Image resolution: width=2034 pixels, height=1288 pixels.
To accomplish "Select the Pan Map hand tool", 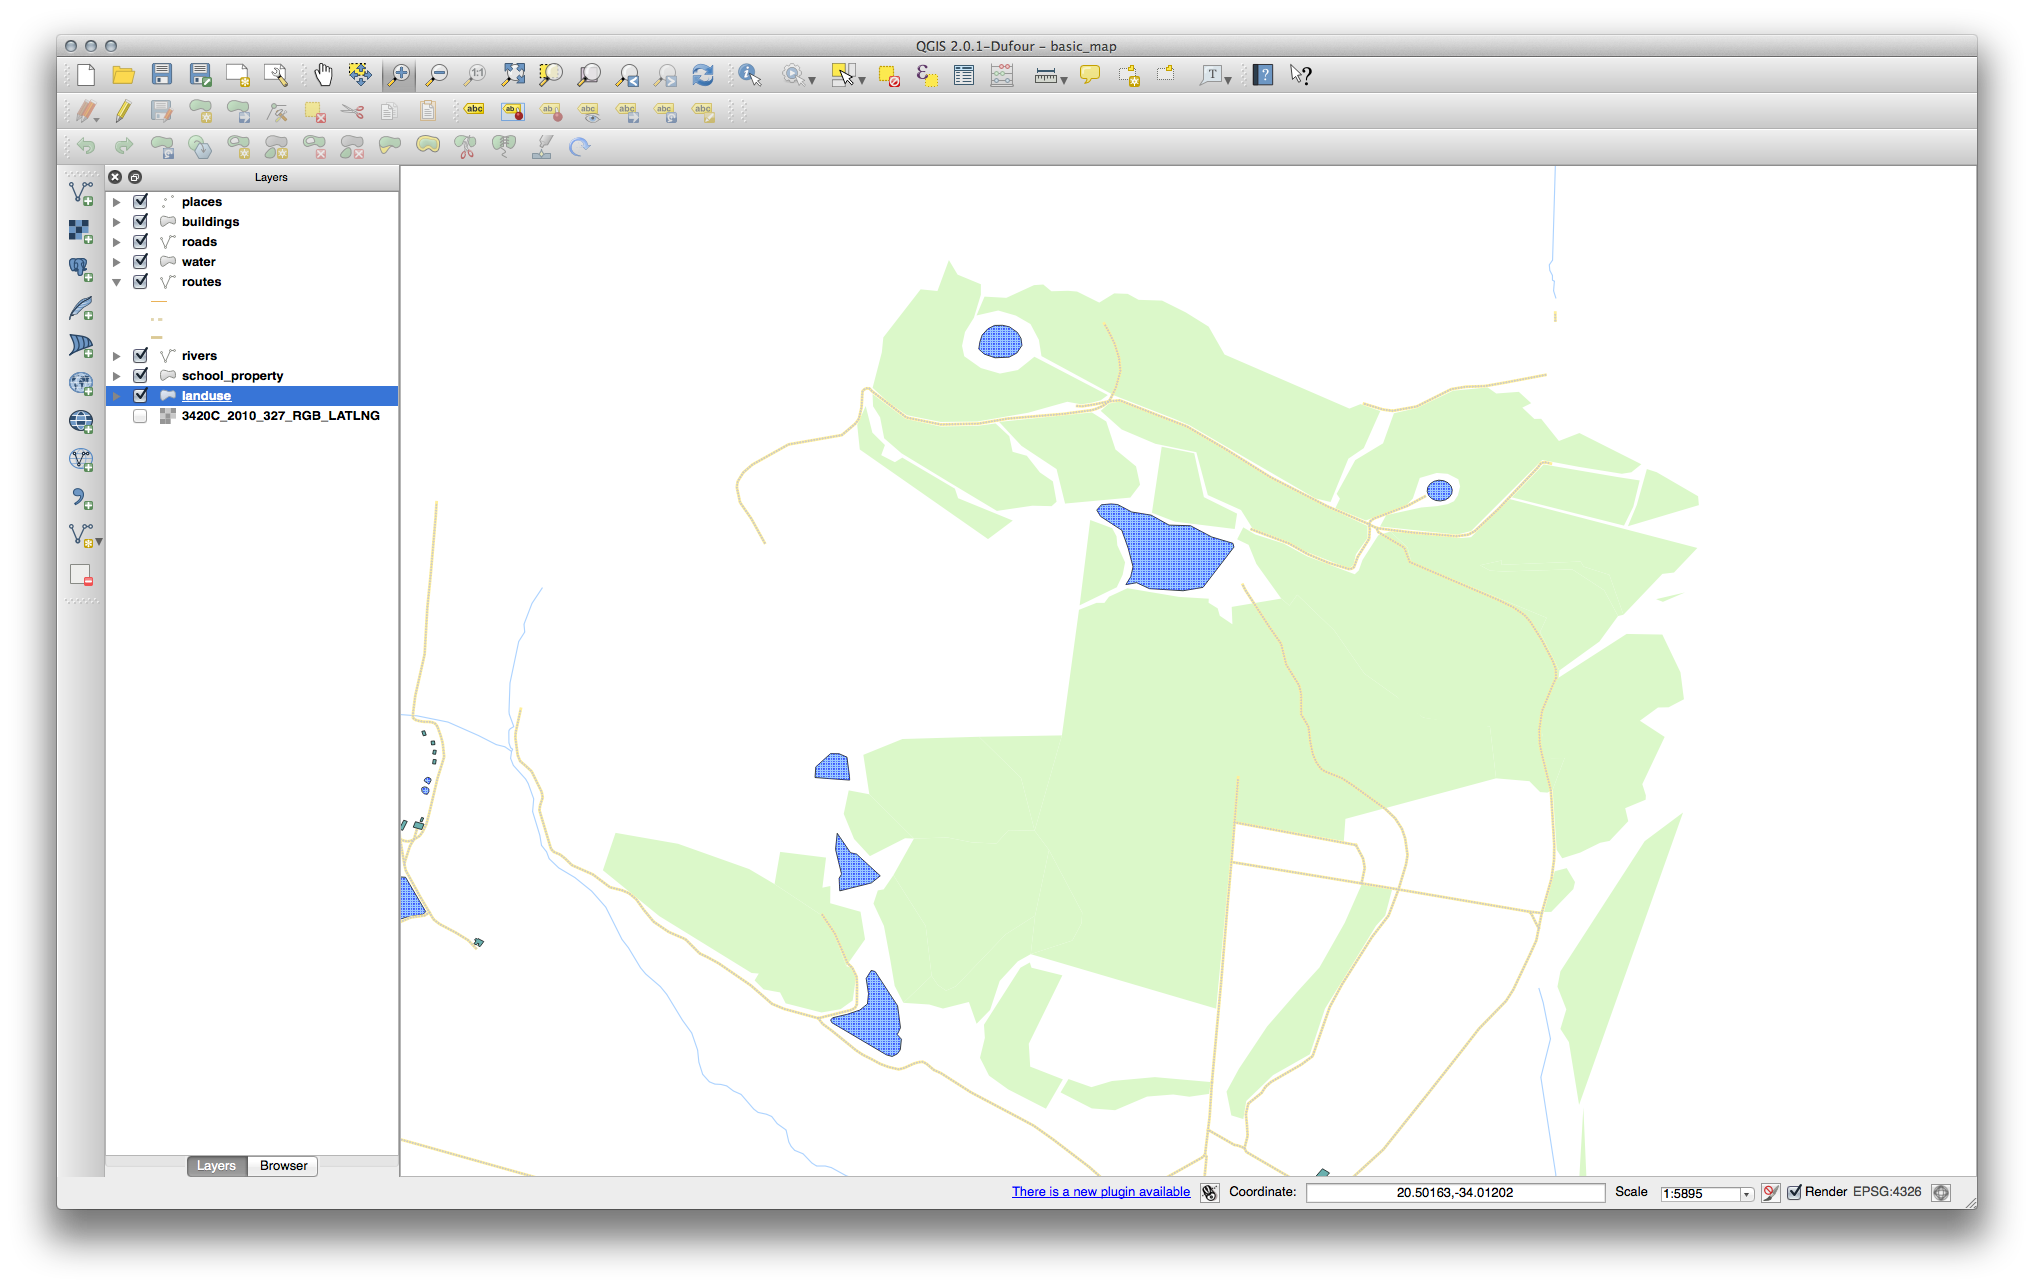I will (323, 75).
